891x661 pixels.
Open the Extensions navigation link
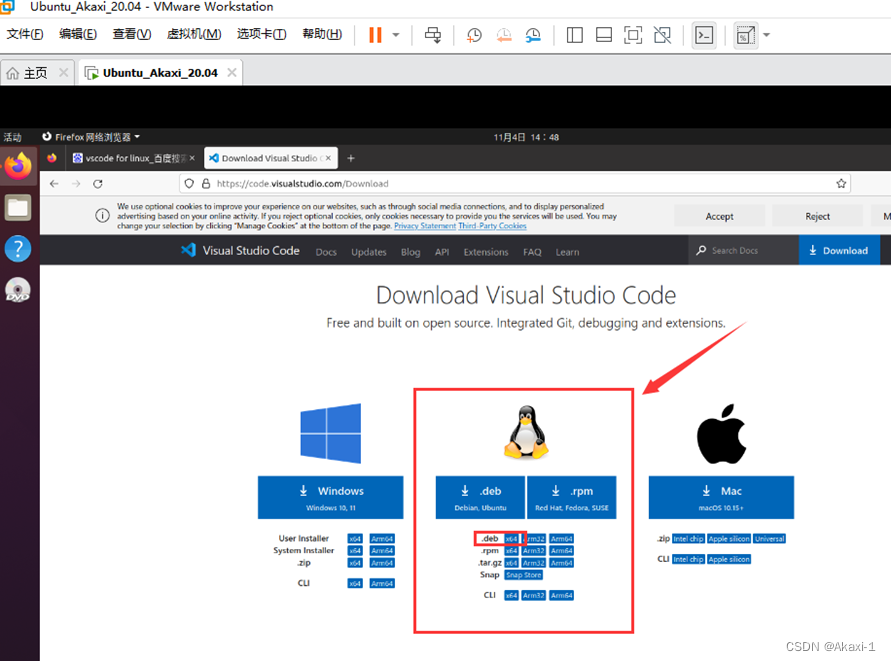click(486, 252)
